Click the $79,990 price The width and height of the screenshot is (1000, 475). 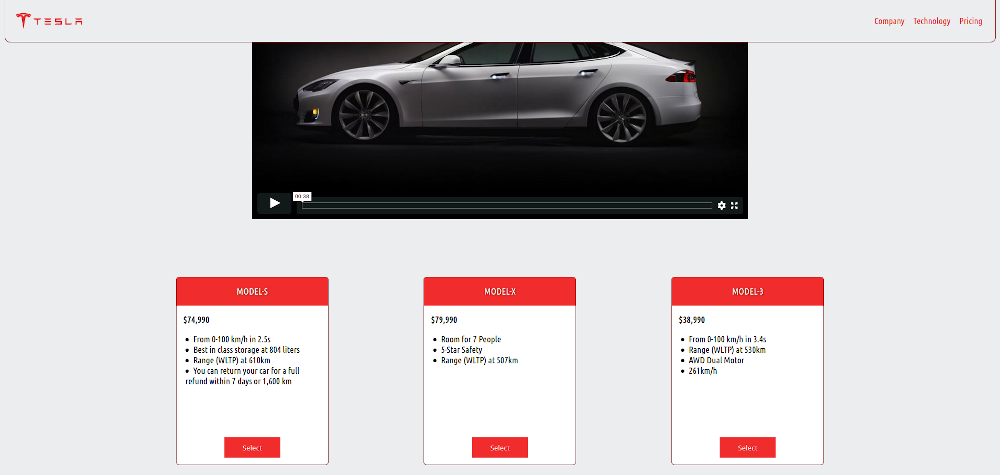click(444, 320)
